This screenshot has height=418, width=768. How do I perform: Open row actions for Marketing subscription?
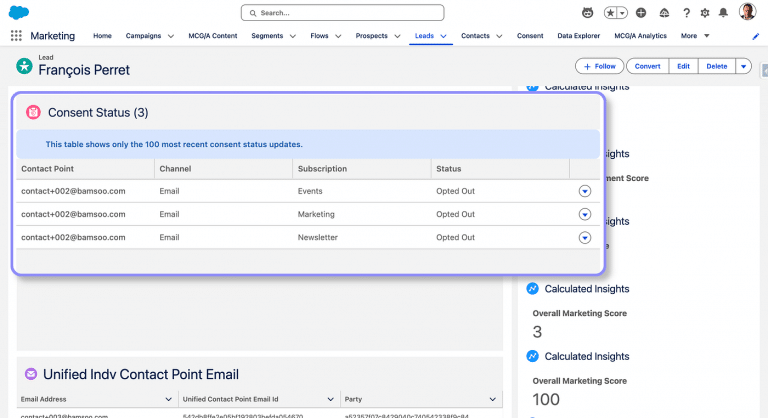pos(585,214)
